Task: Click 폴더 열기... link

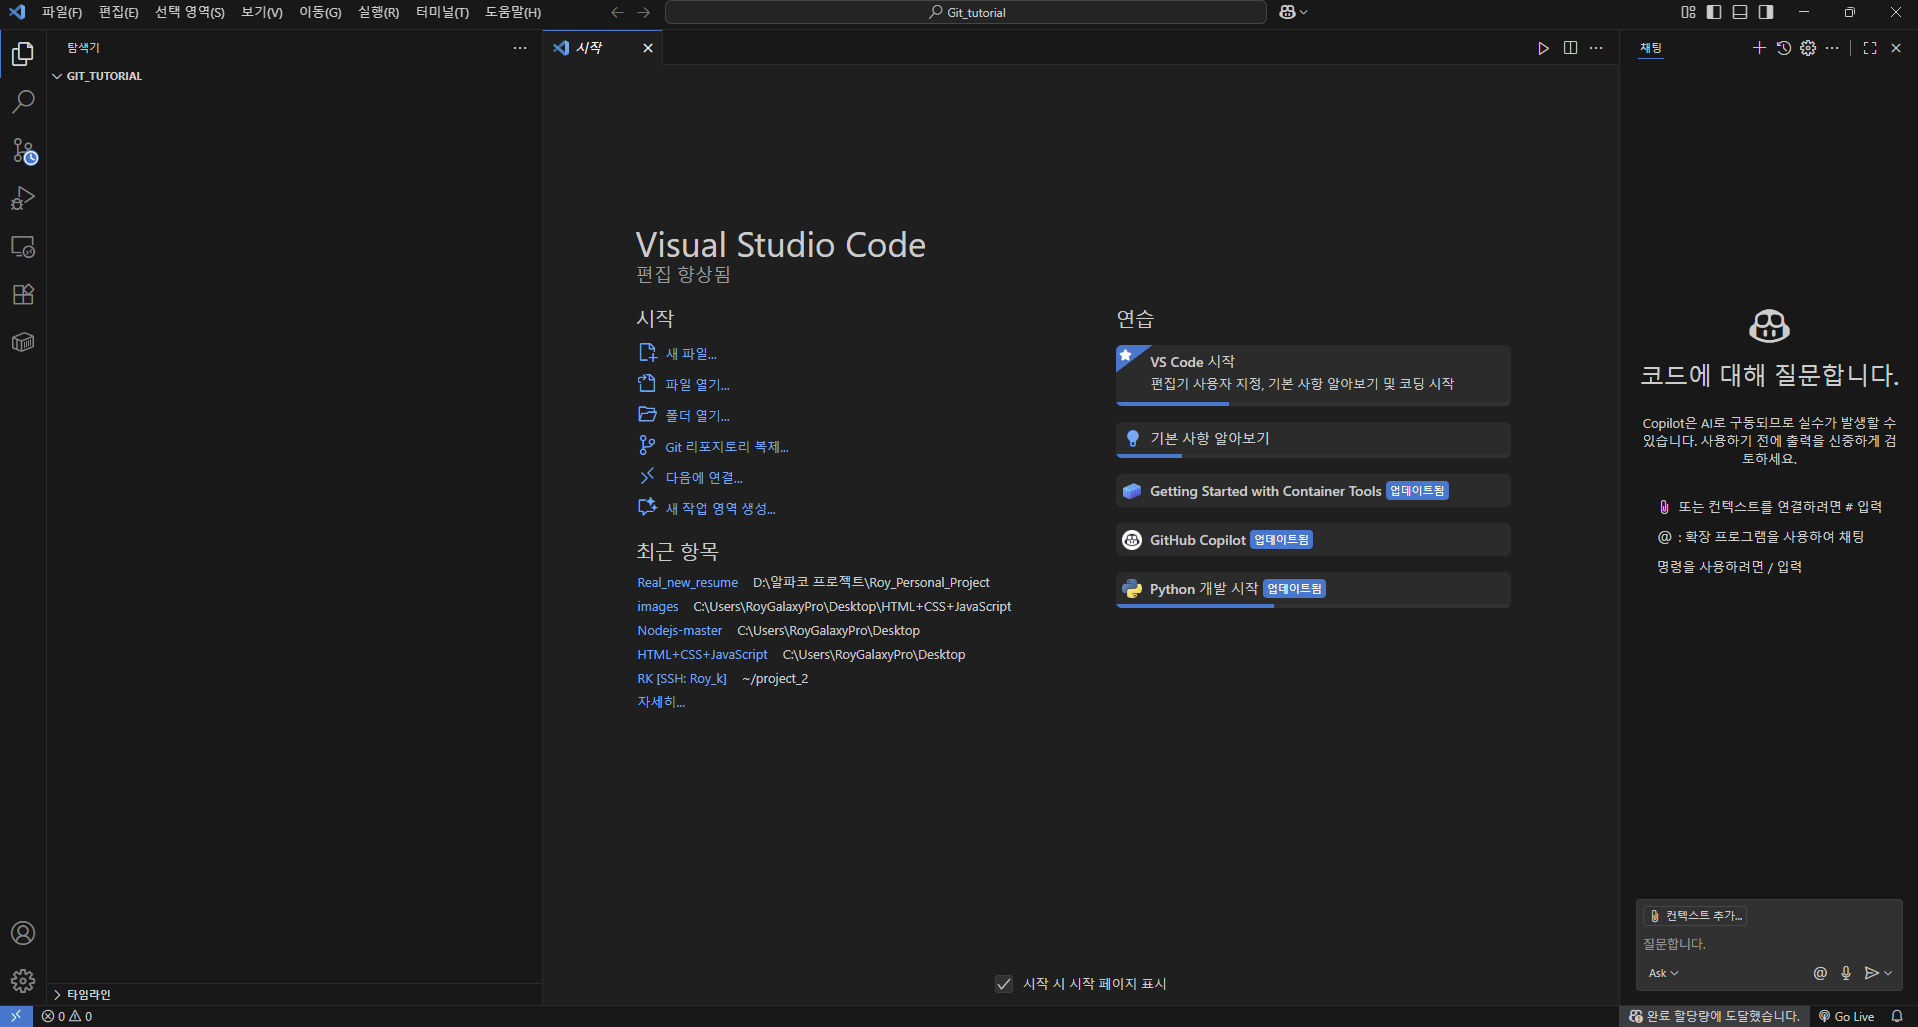Action: 684,416
